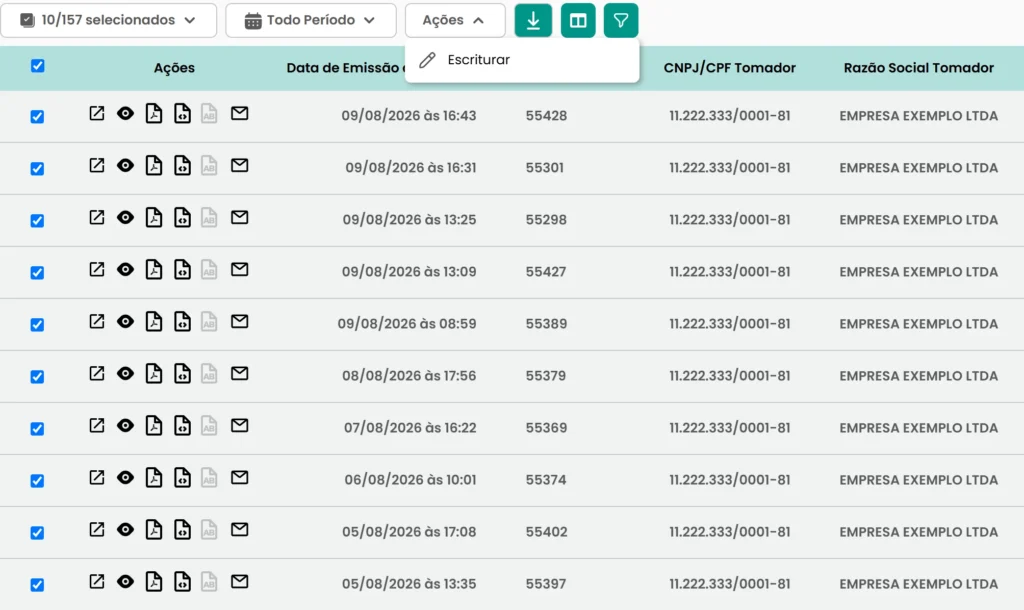View invoice 55389 with eye icon

pos(125,321)
